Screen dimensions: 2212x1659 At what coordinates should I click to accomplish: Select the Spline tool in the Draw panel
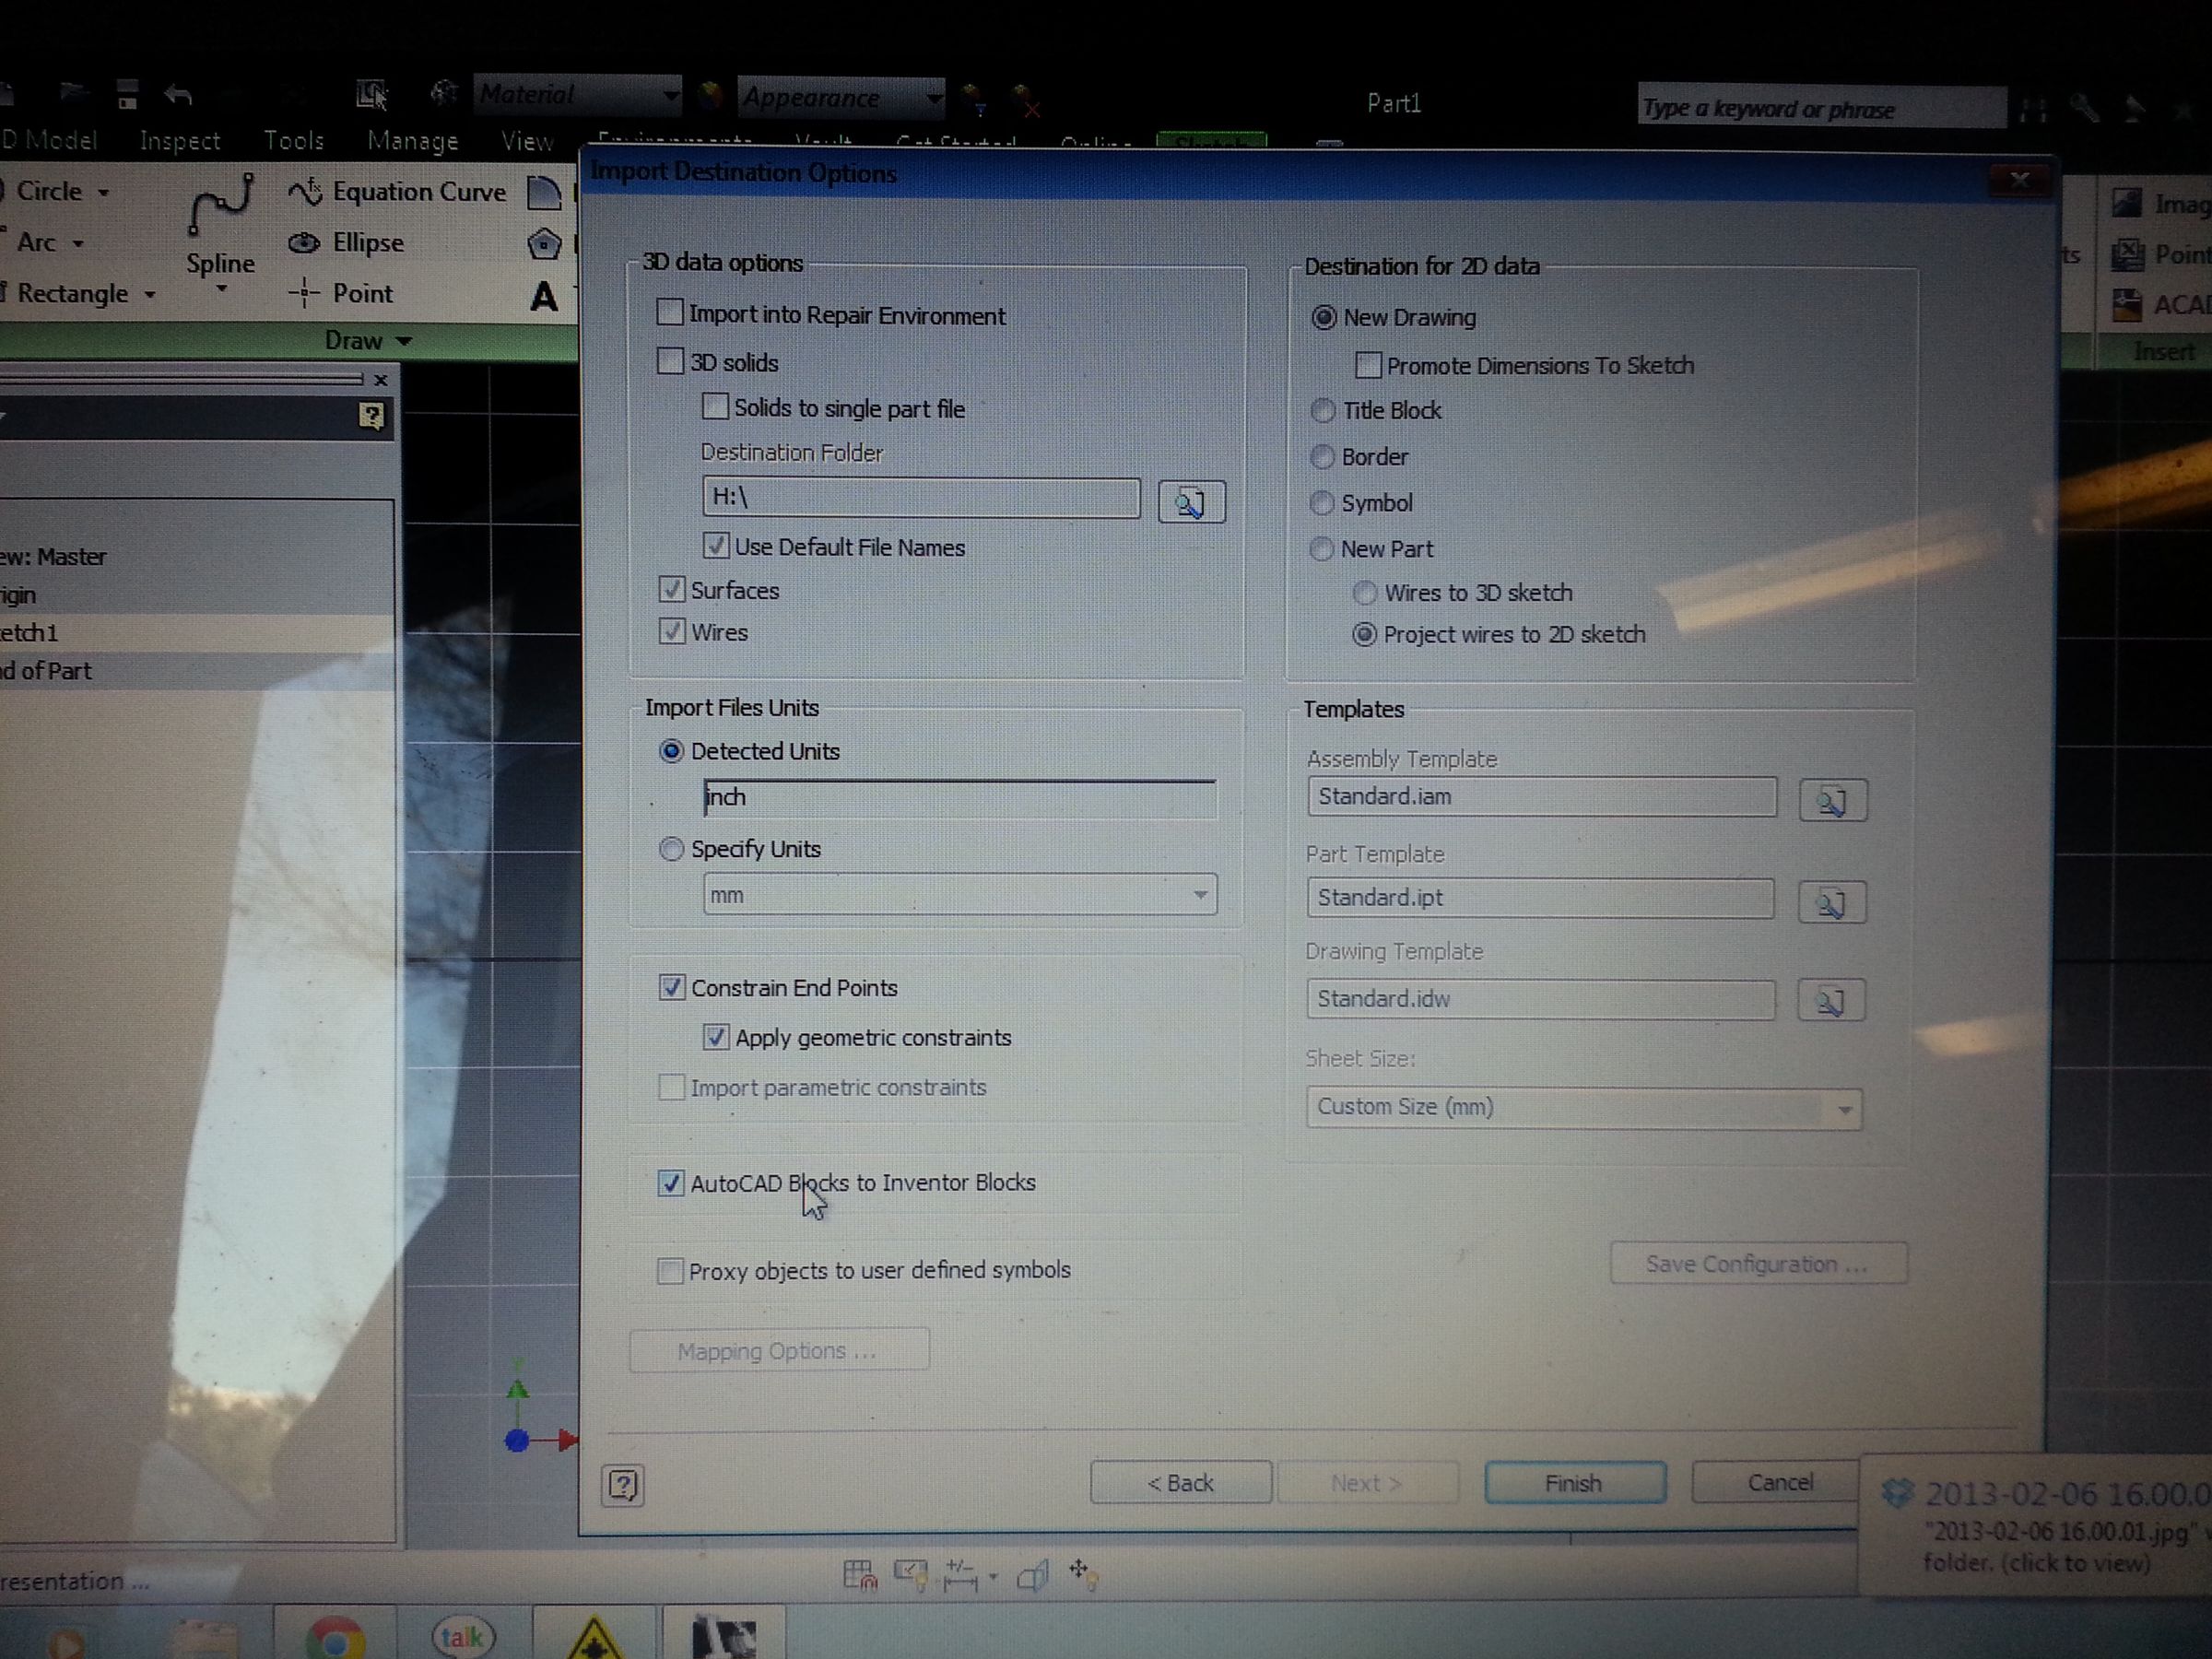point(219,225)
